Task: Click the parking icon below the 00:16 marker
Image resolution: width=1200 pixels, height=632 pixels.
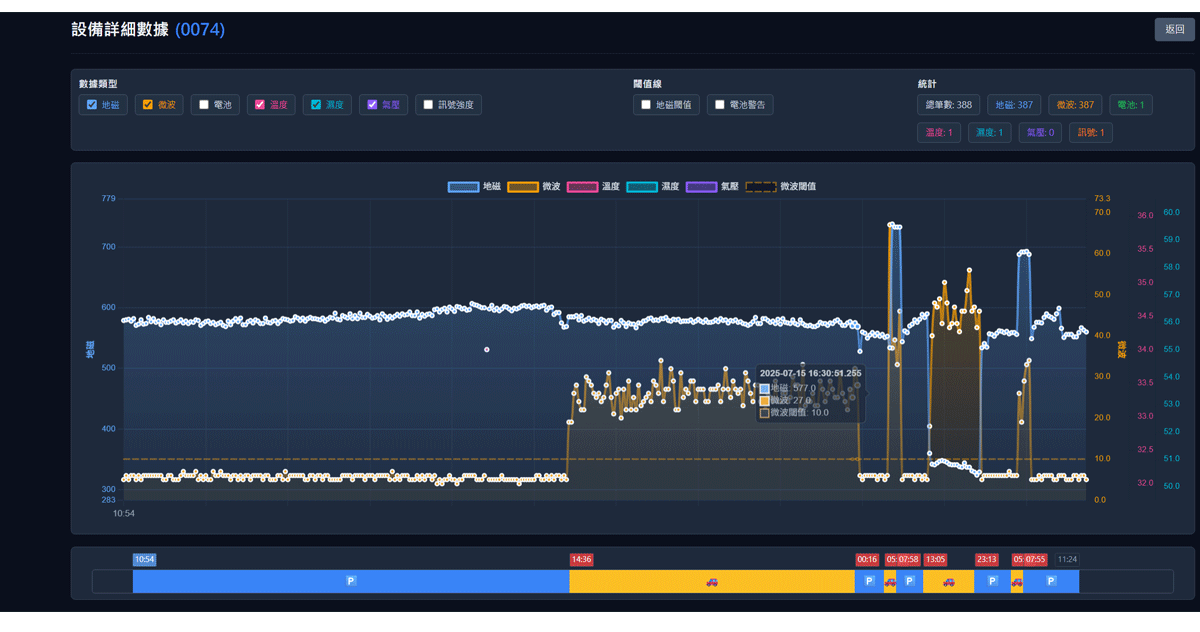Action: coord(869,581)
